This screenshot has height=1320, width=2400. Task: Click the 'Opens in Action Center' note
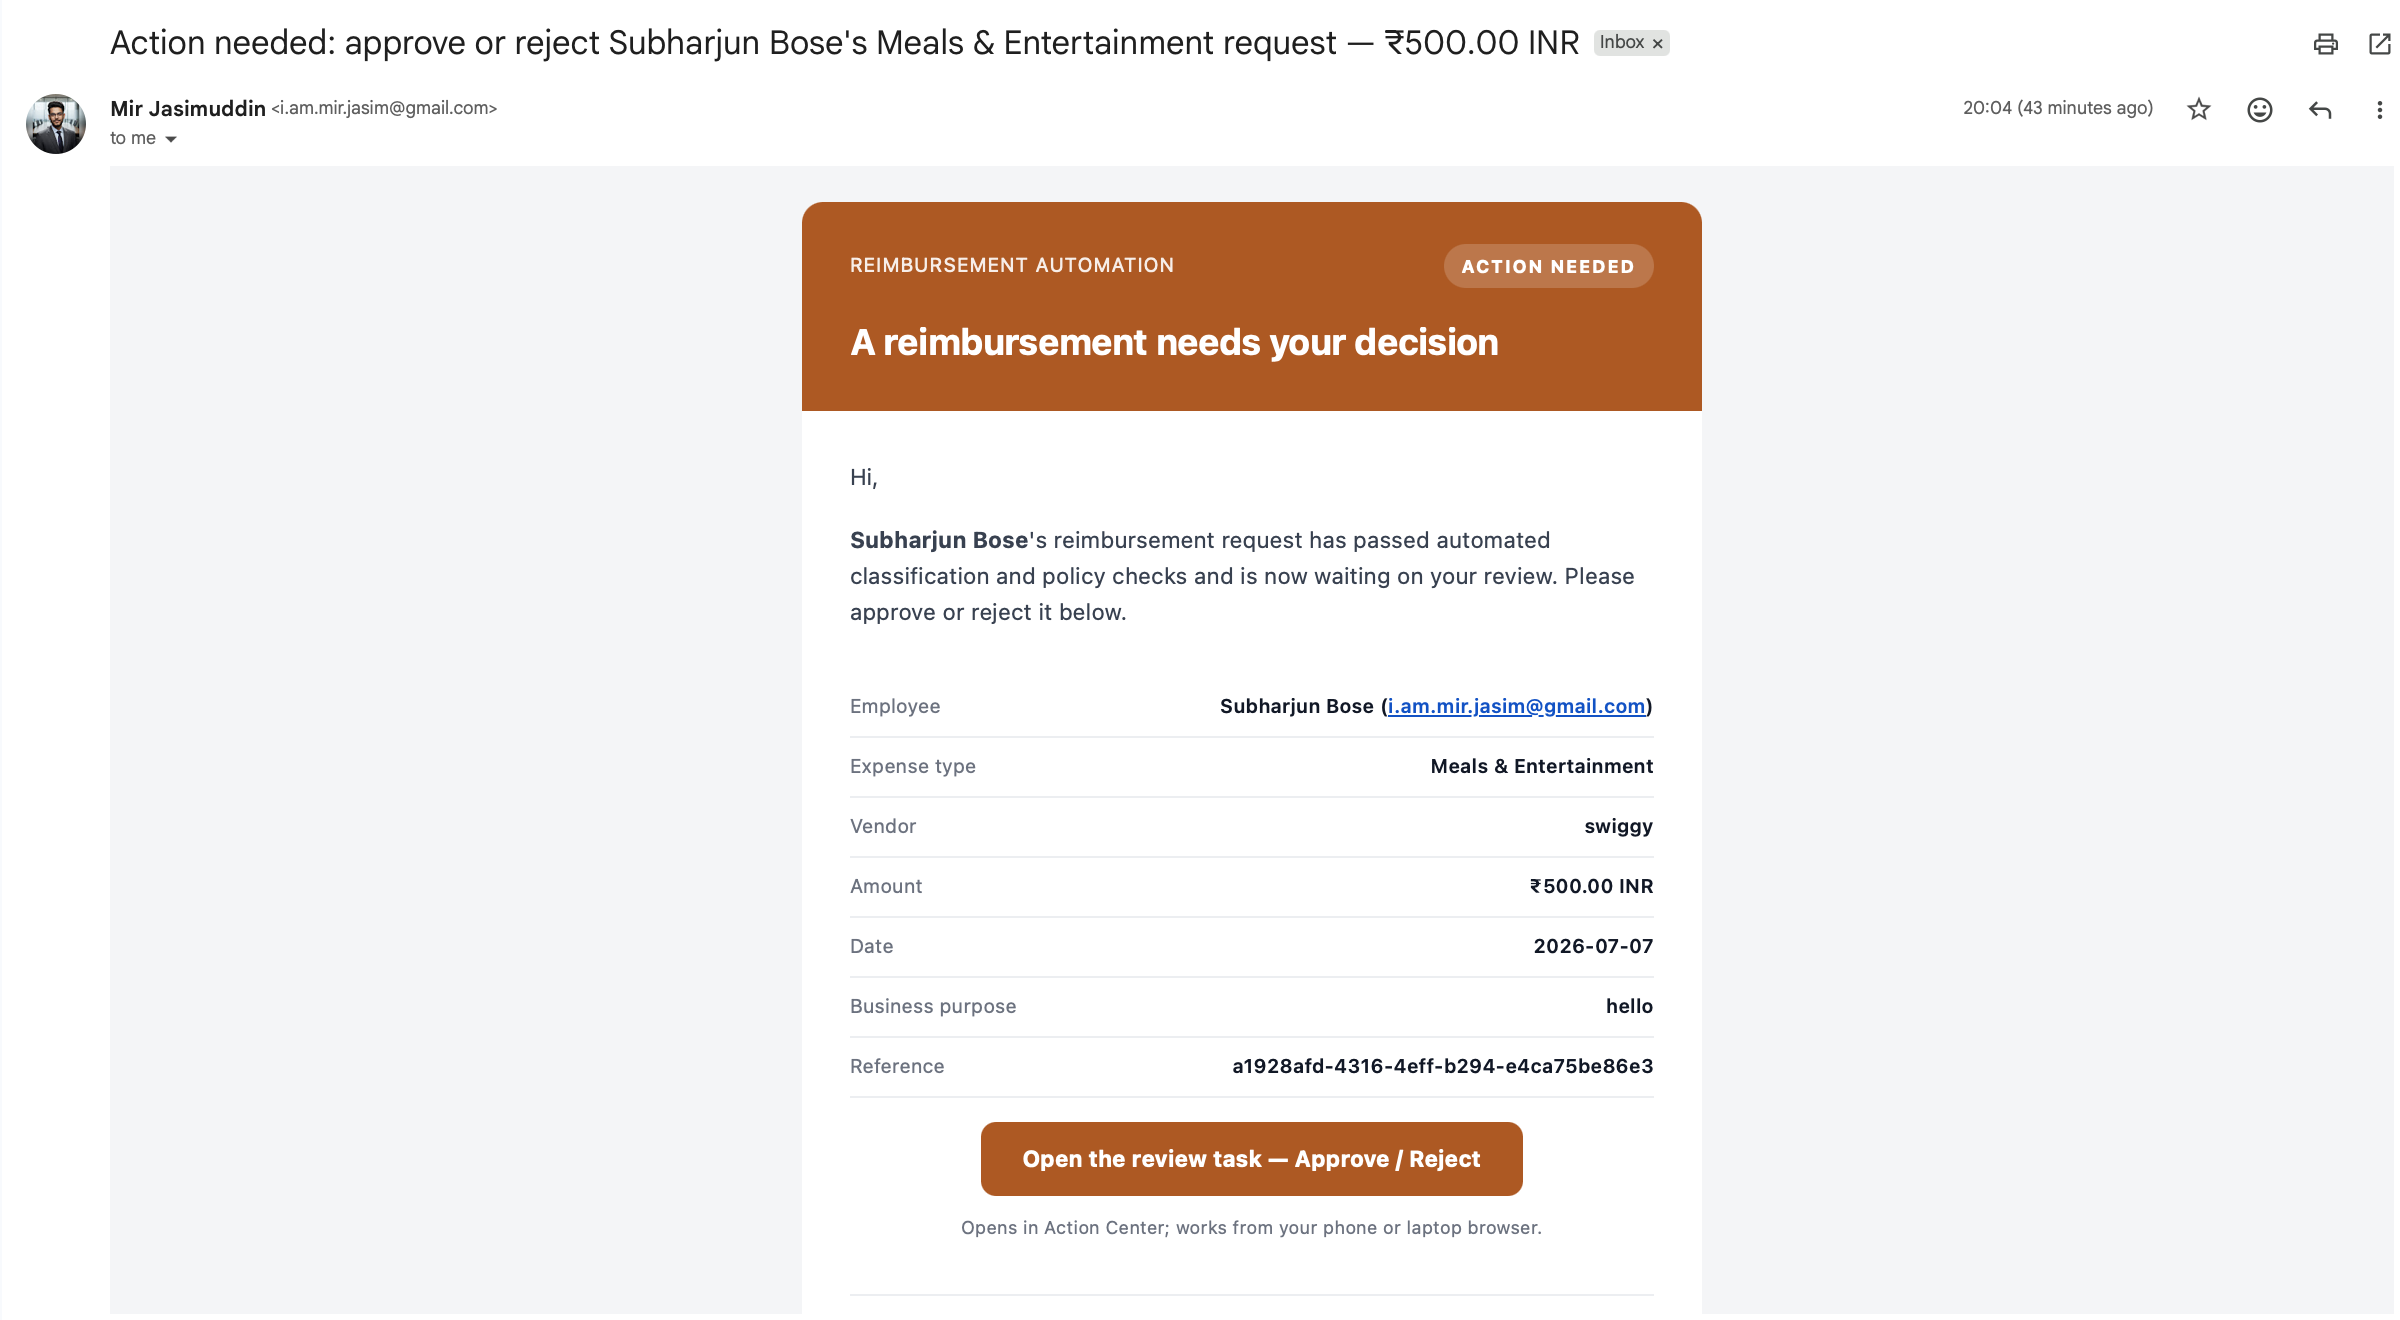tap(1251, 1227)
